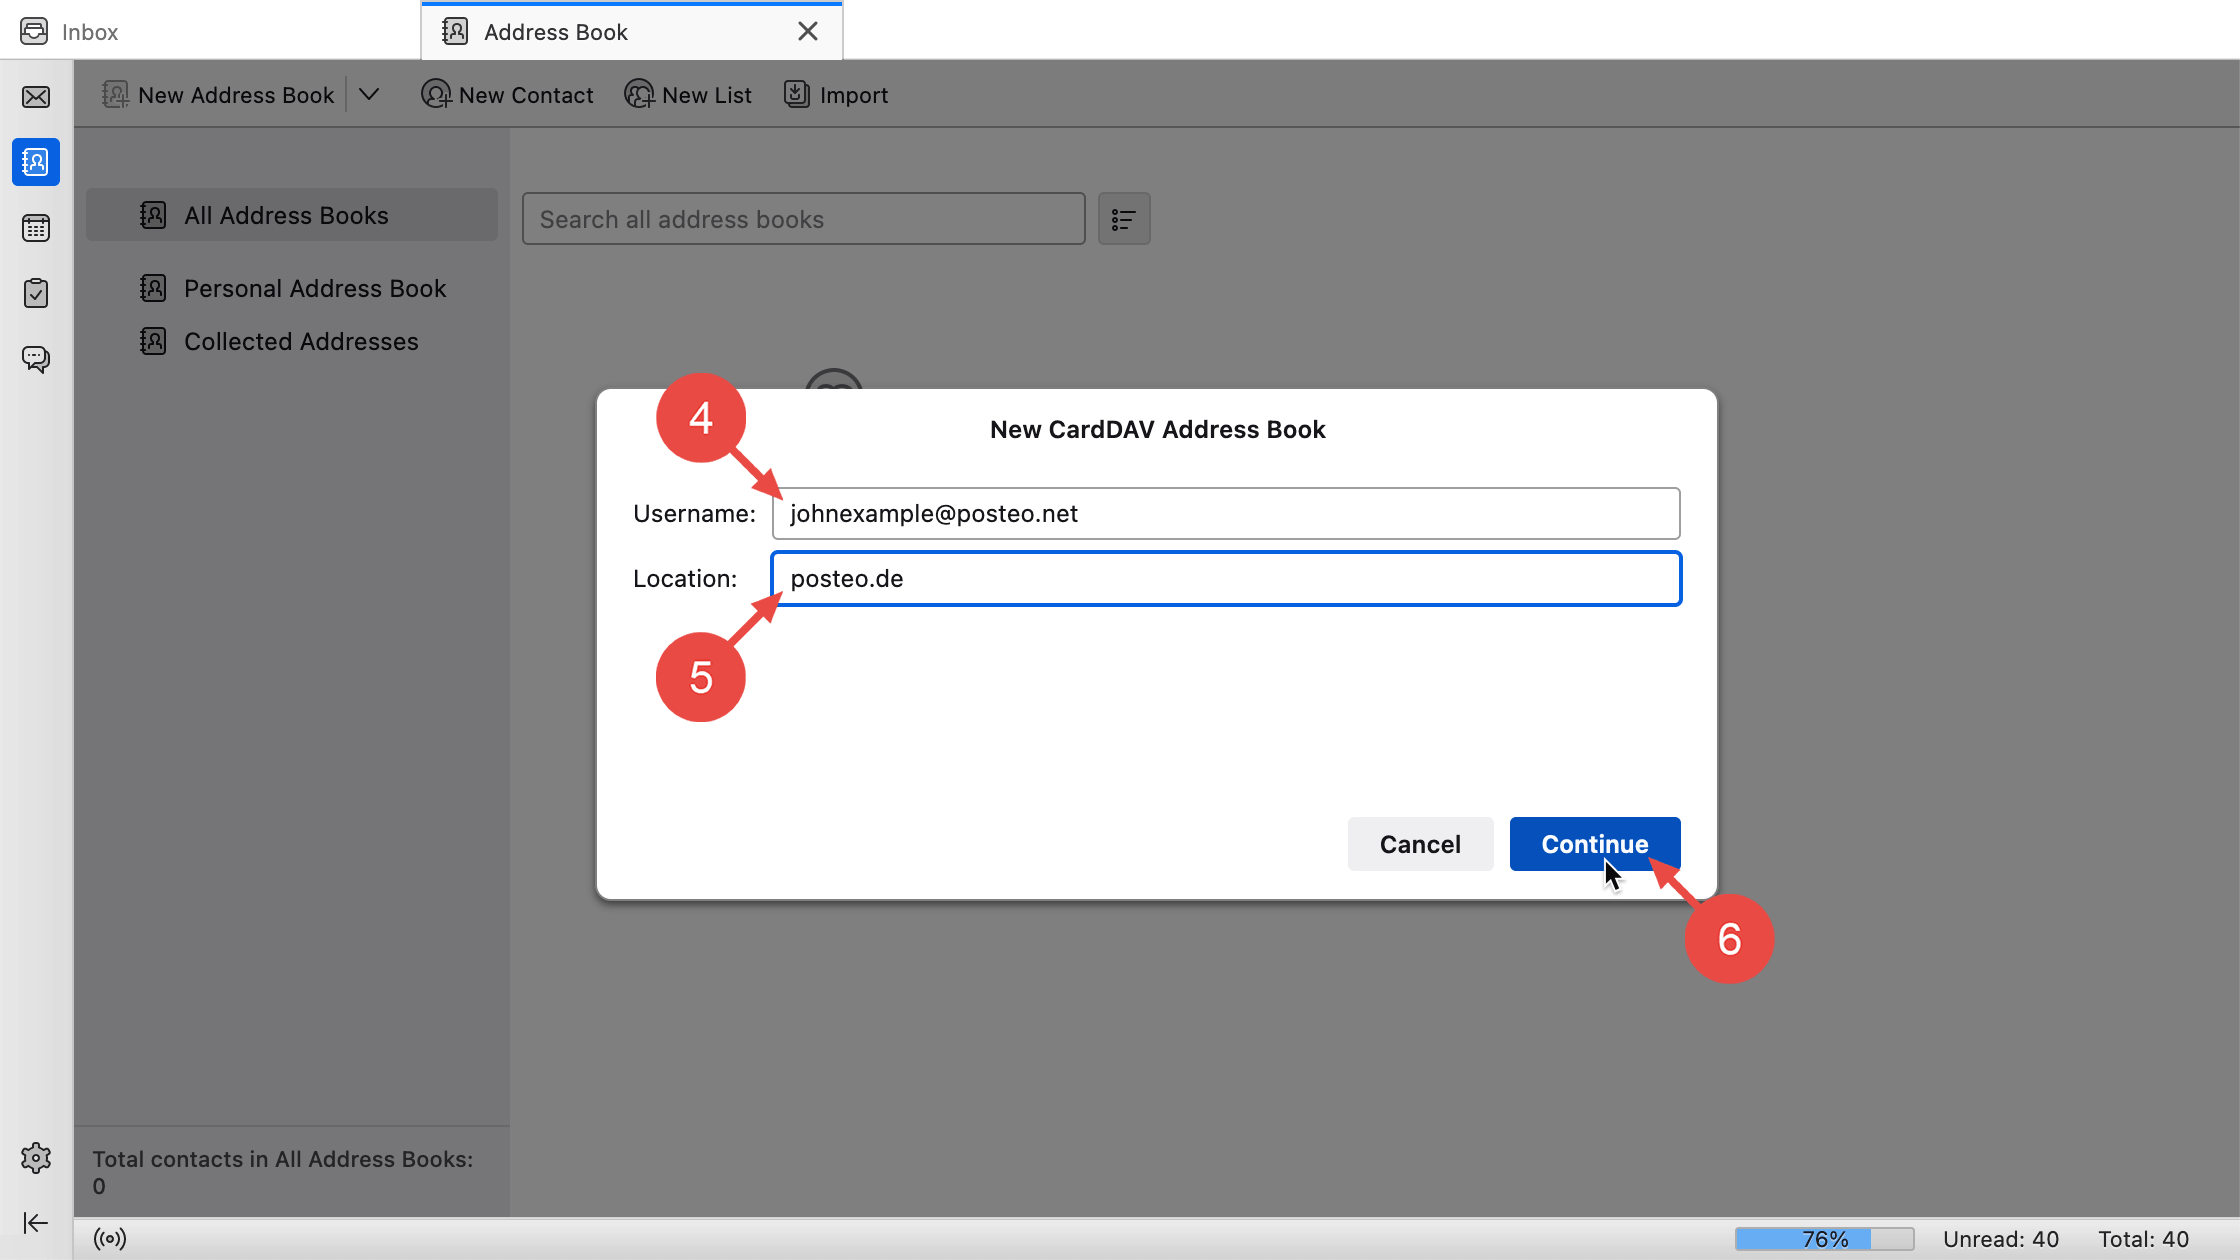Image resolution: width=2240 pixels, height=1260 pixels.
Task: Click the New Contact toolbar button
Action: pos(507,95)
